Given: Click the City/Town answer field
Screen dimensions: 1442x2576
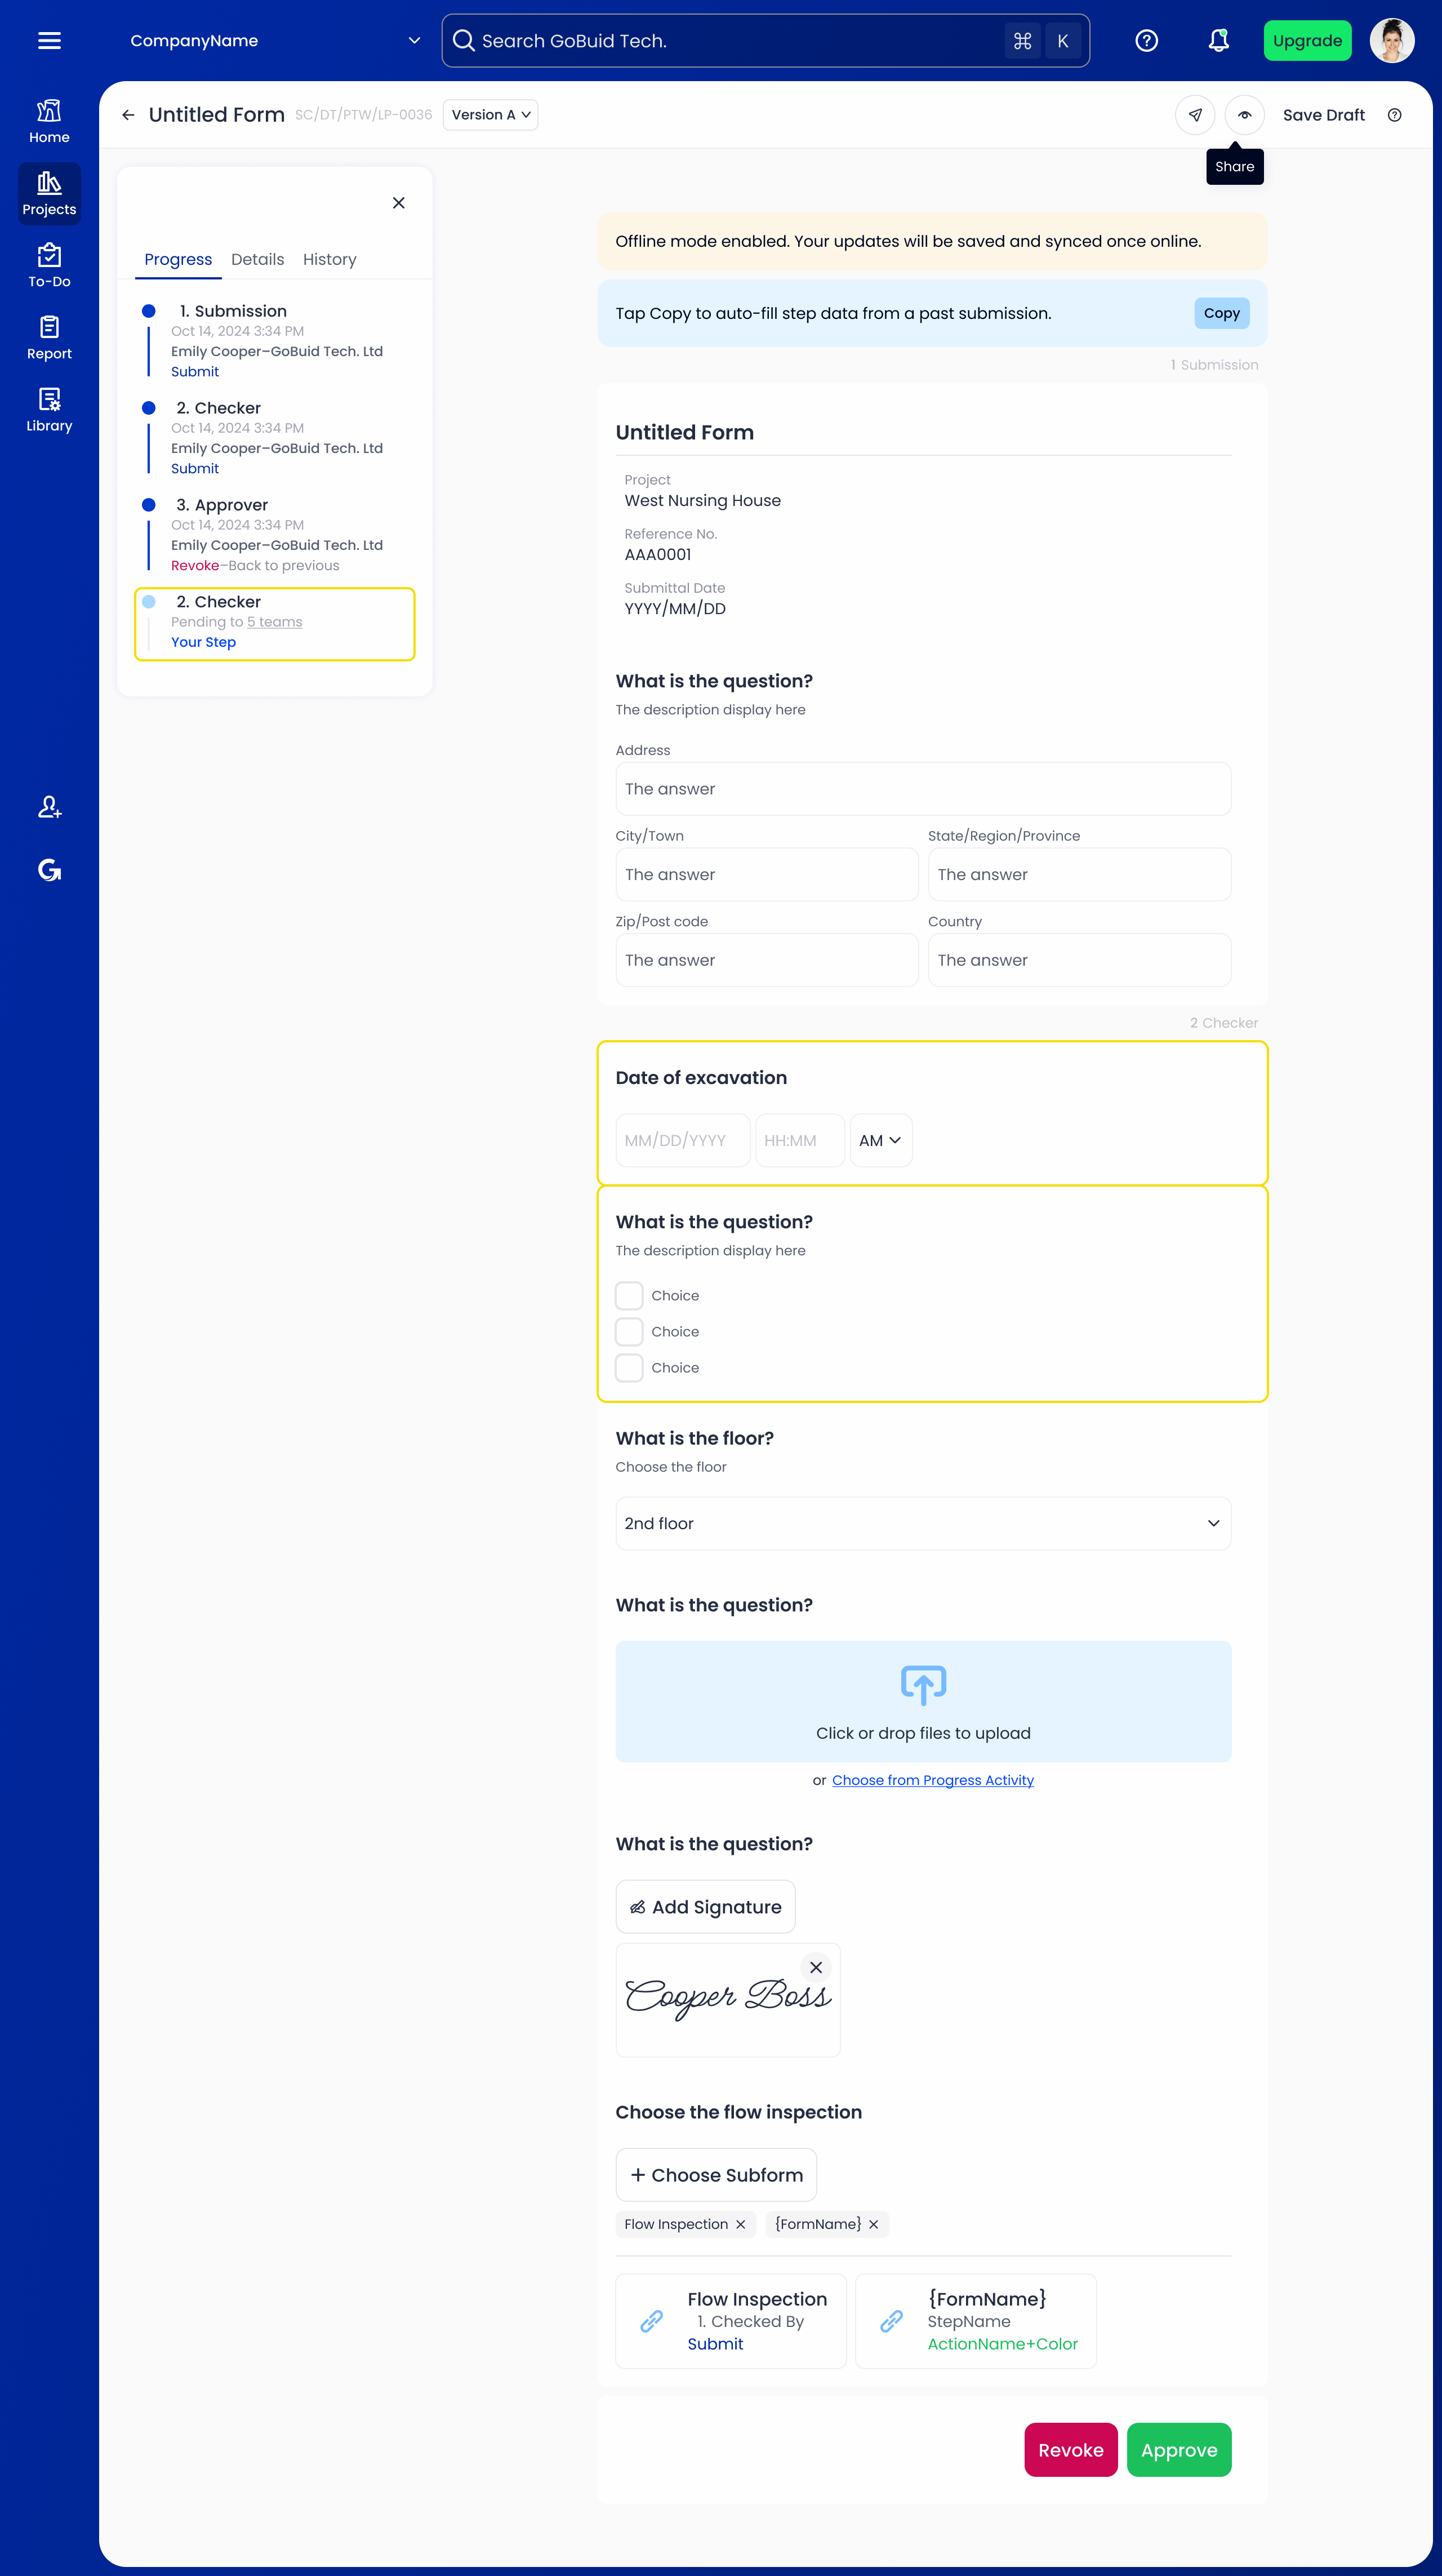Looking at the screenshot, I should (x=767, y=875).
